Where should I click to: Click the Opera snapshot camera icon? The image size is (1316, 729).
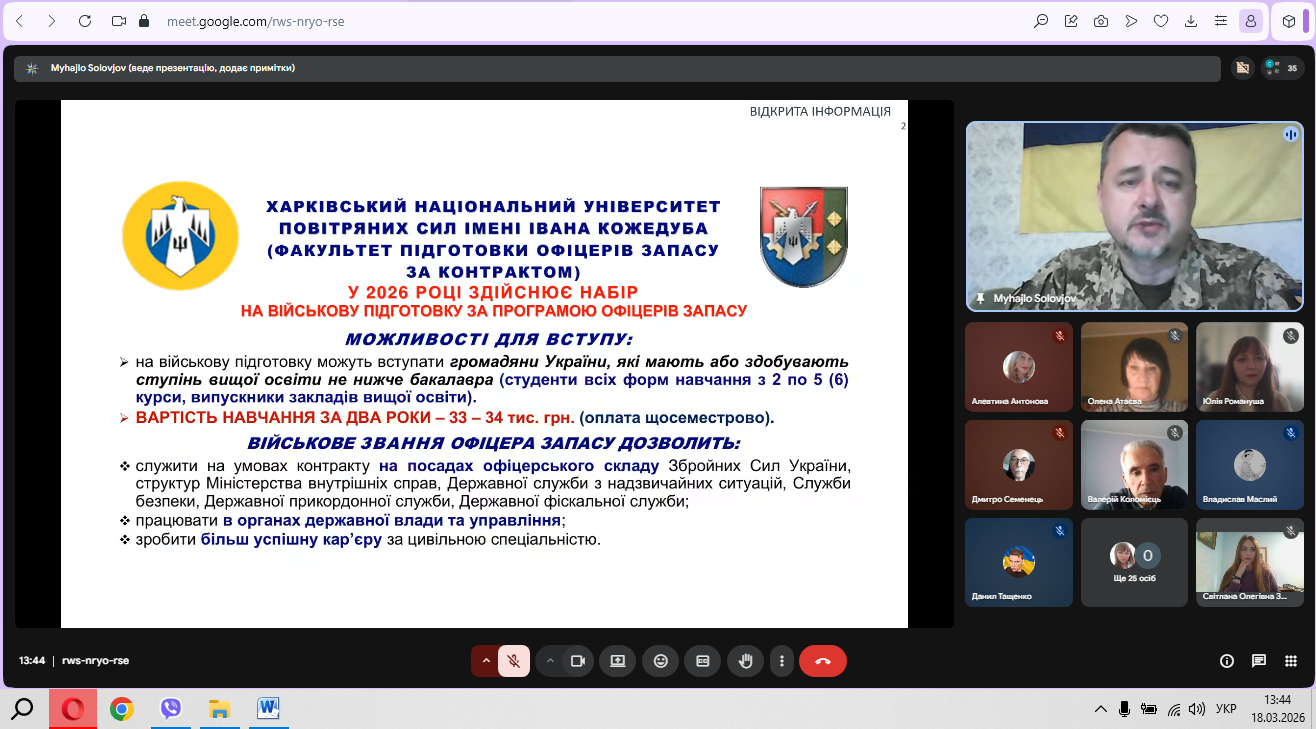(x=1101, y=21)
